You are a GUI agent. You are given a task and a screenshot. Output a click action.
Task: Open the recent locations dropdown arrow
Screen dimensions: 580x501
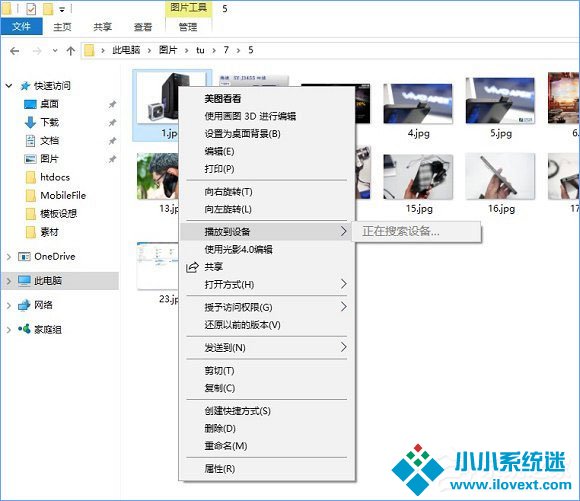(x=55, y=51)
